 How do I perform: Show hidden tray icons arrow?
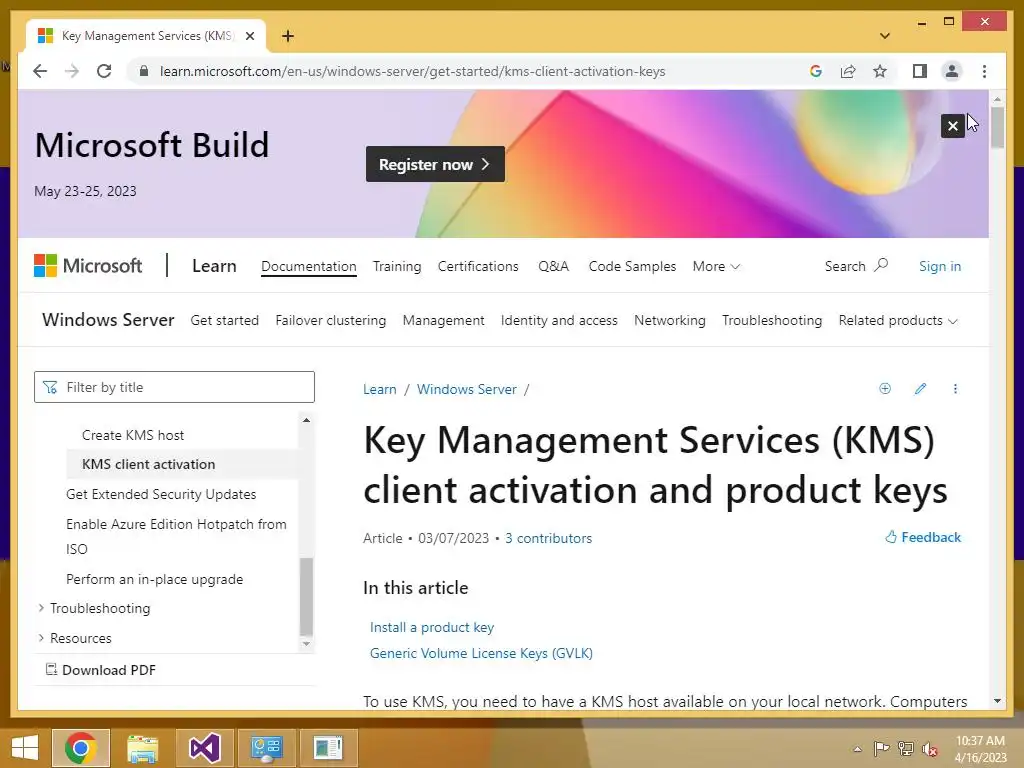(857, 749)
